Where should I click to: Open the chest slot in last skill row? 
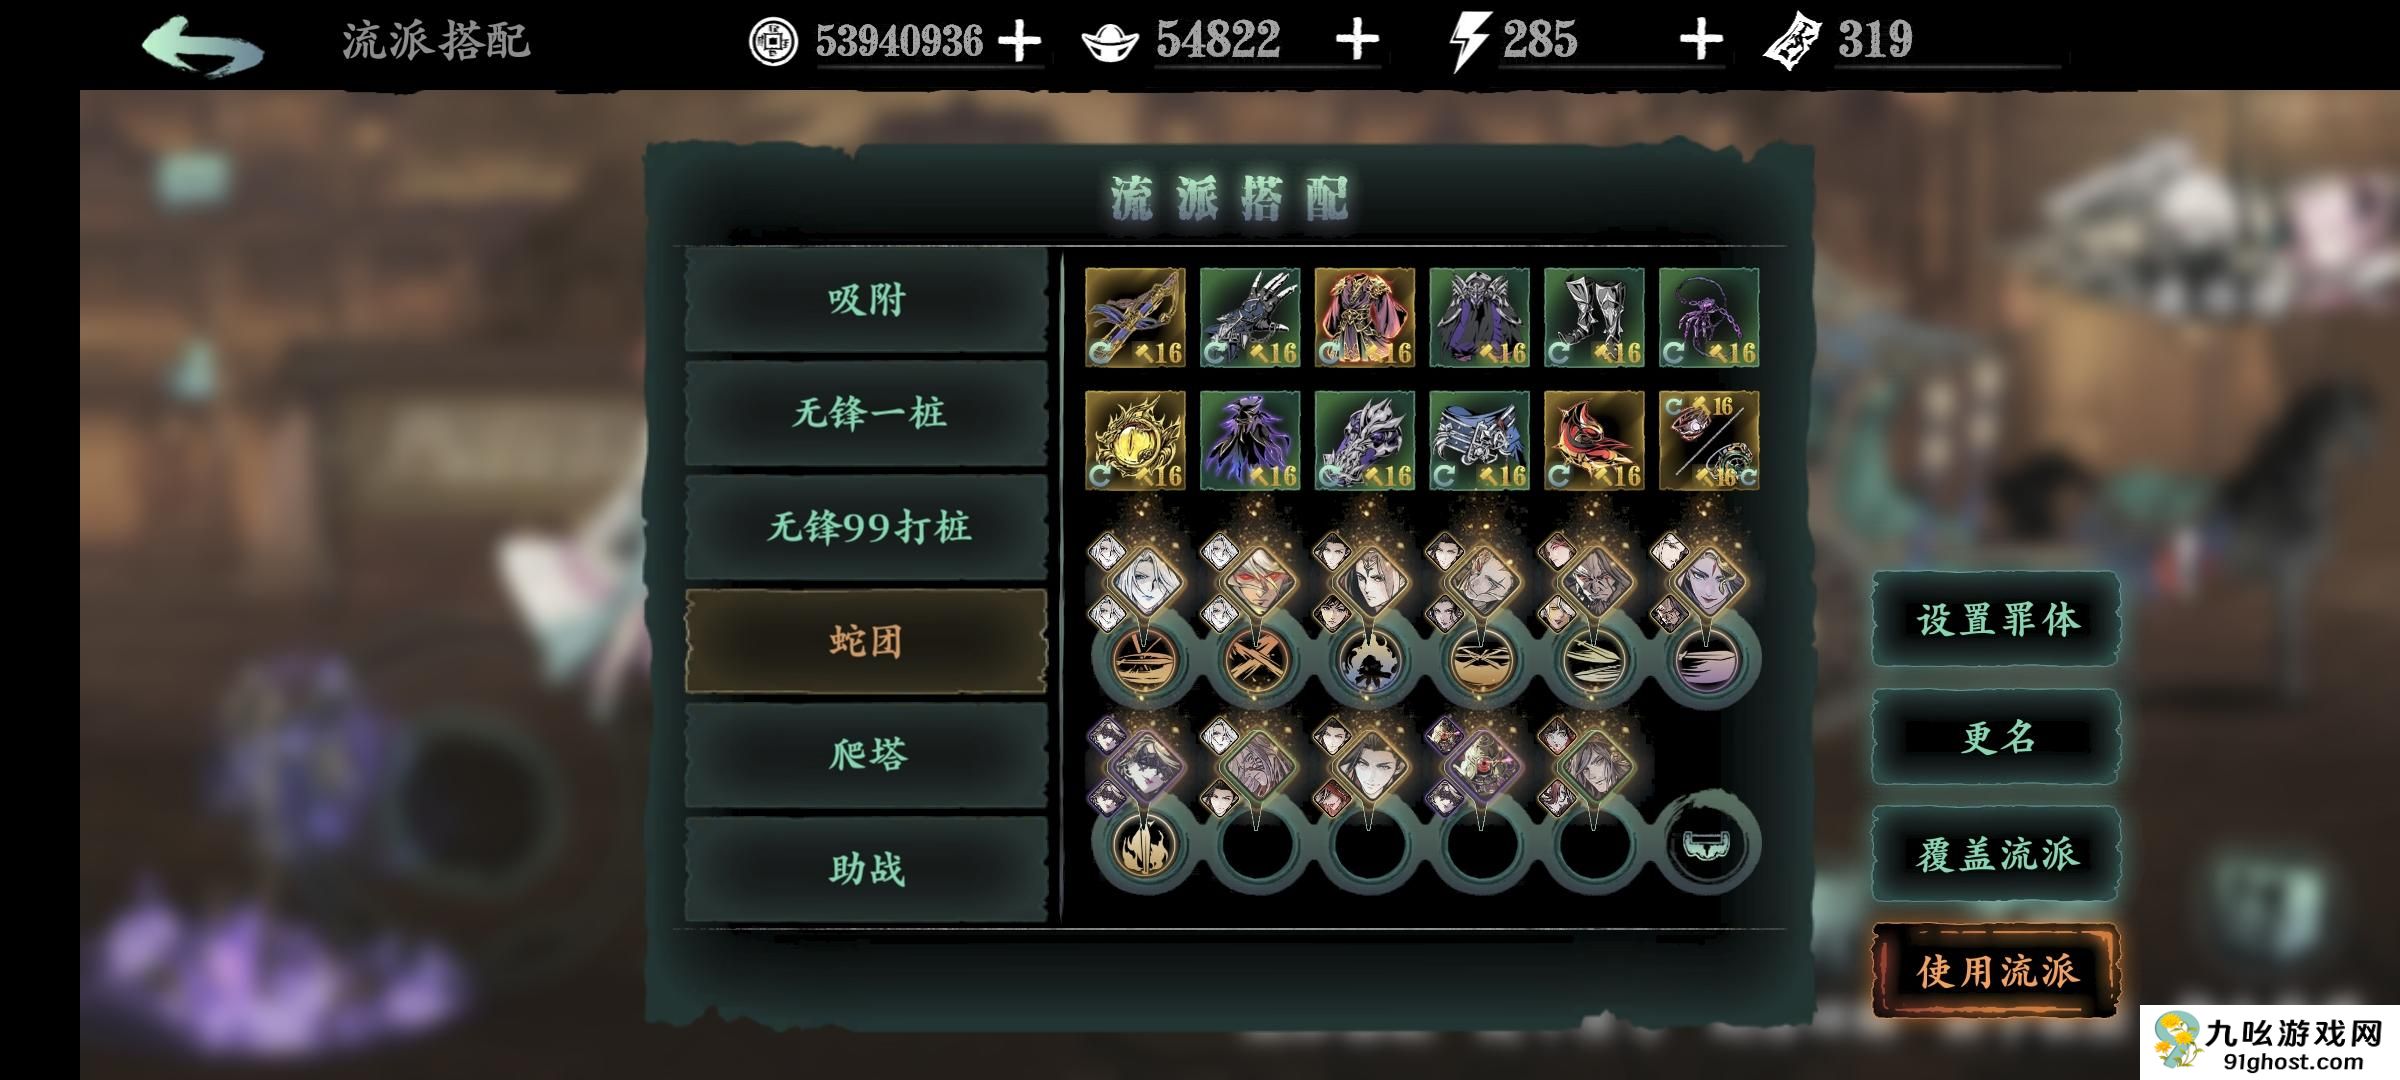[x=1707, y=844]
